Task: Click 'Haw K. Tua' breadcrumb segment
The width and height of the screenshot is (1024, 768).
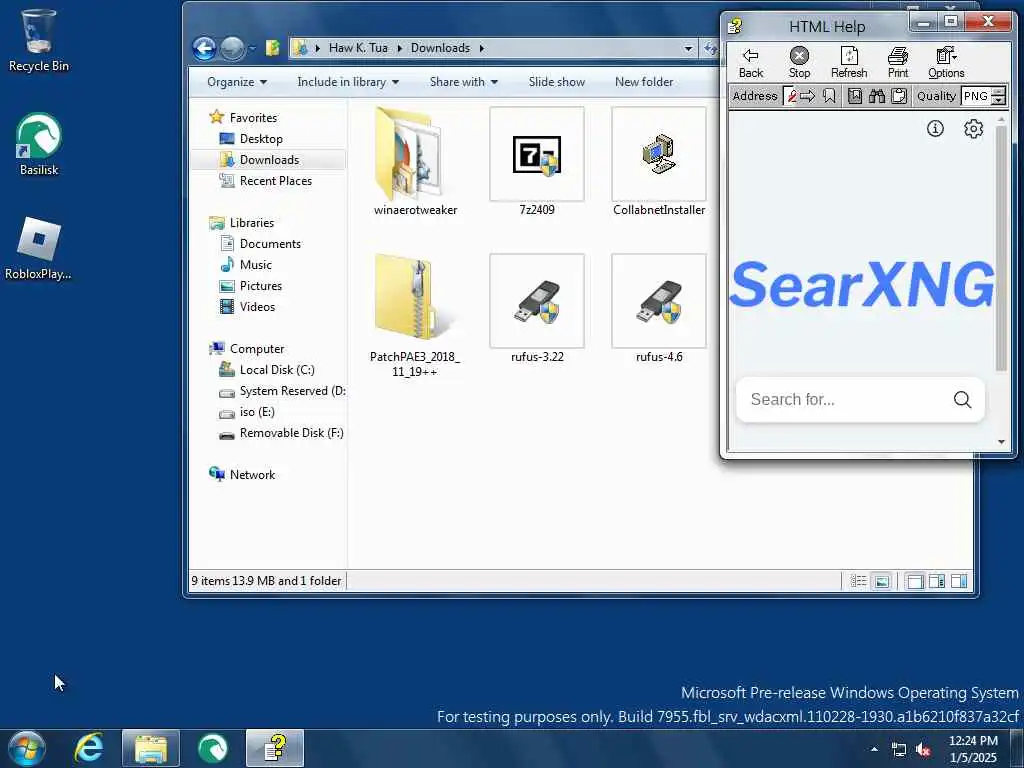Action: [x=358, y=48]
